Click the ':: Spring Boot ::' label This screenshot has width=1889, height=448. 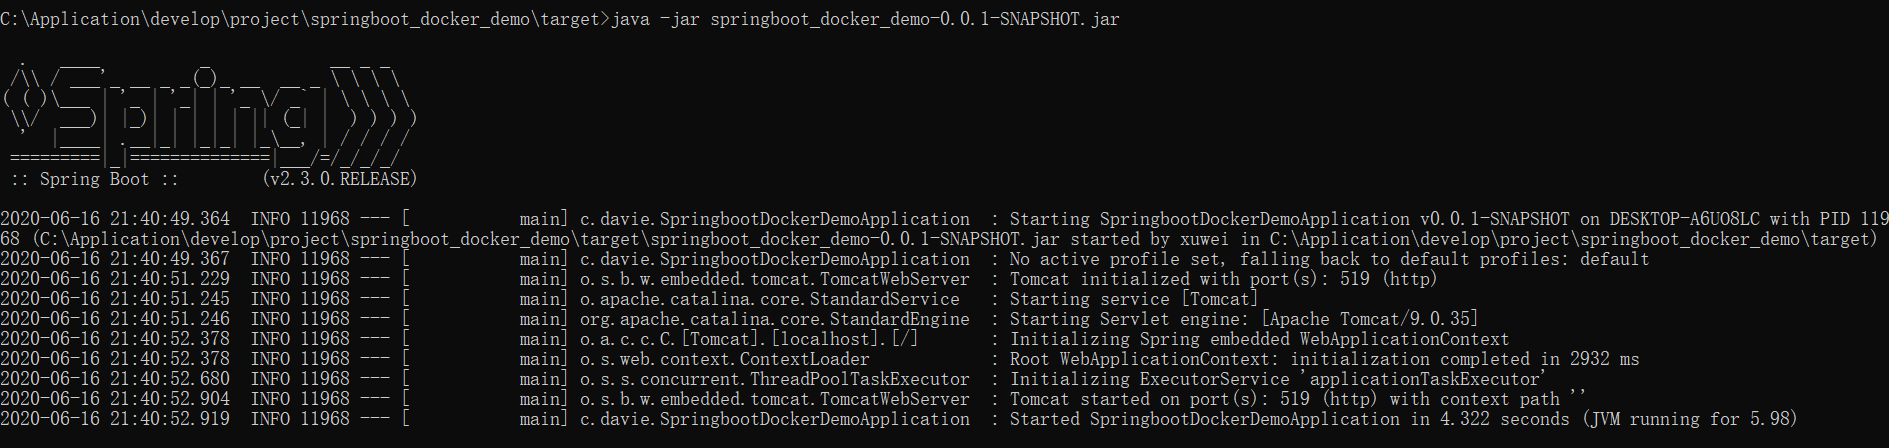tap(94, 179)
